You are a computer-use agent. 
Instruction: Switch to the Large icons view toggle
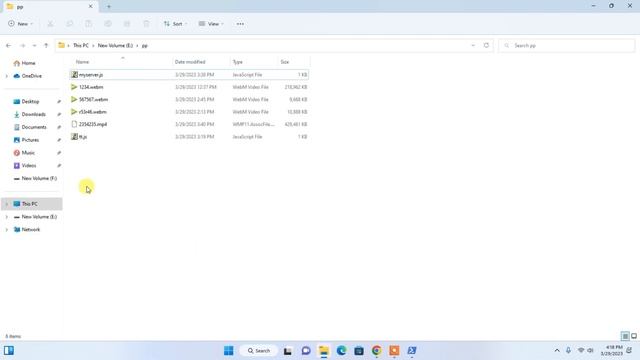click(634, 336)
